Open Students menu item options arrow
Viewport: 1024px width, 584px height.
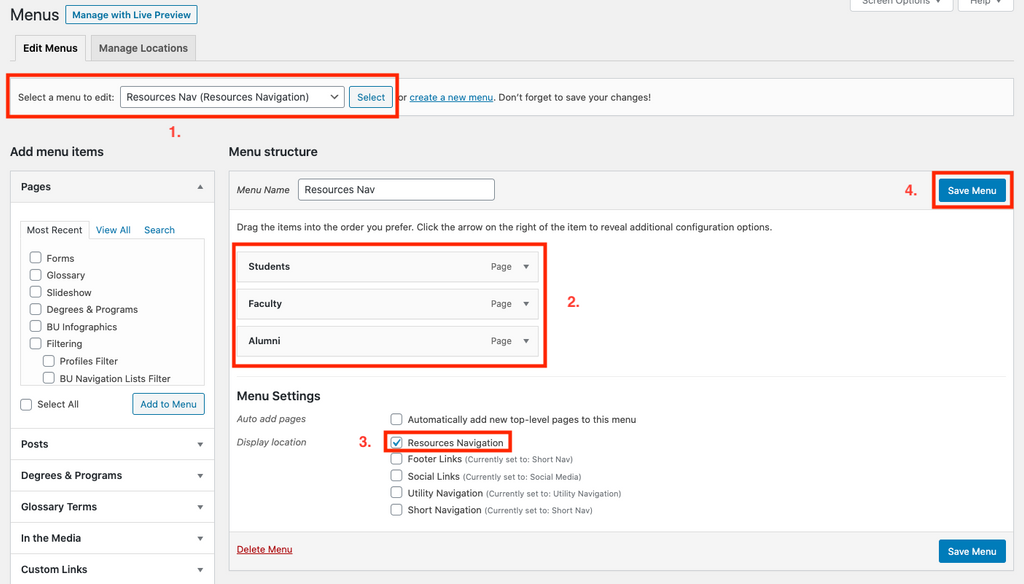[x=526, y=267]
